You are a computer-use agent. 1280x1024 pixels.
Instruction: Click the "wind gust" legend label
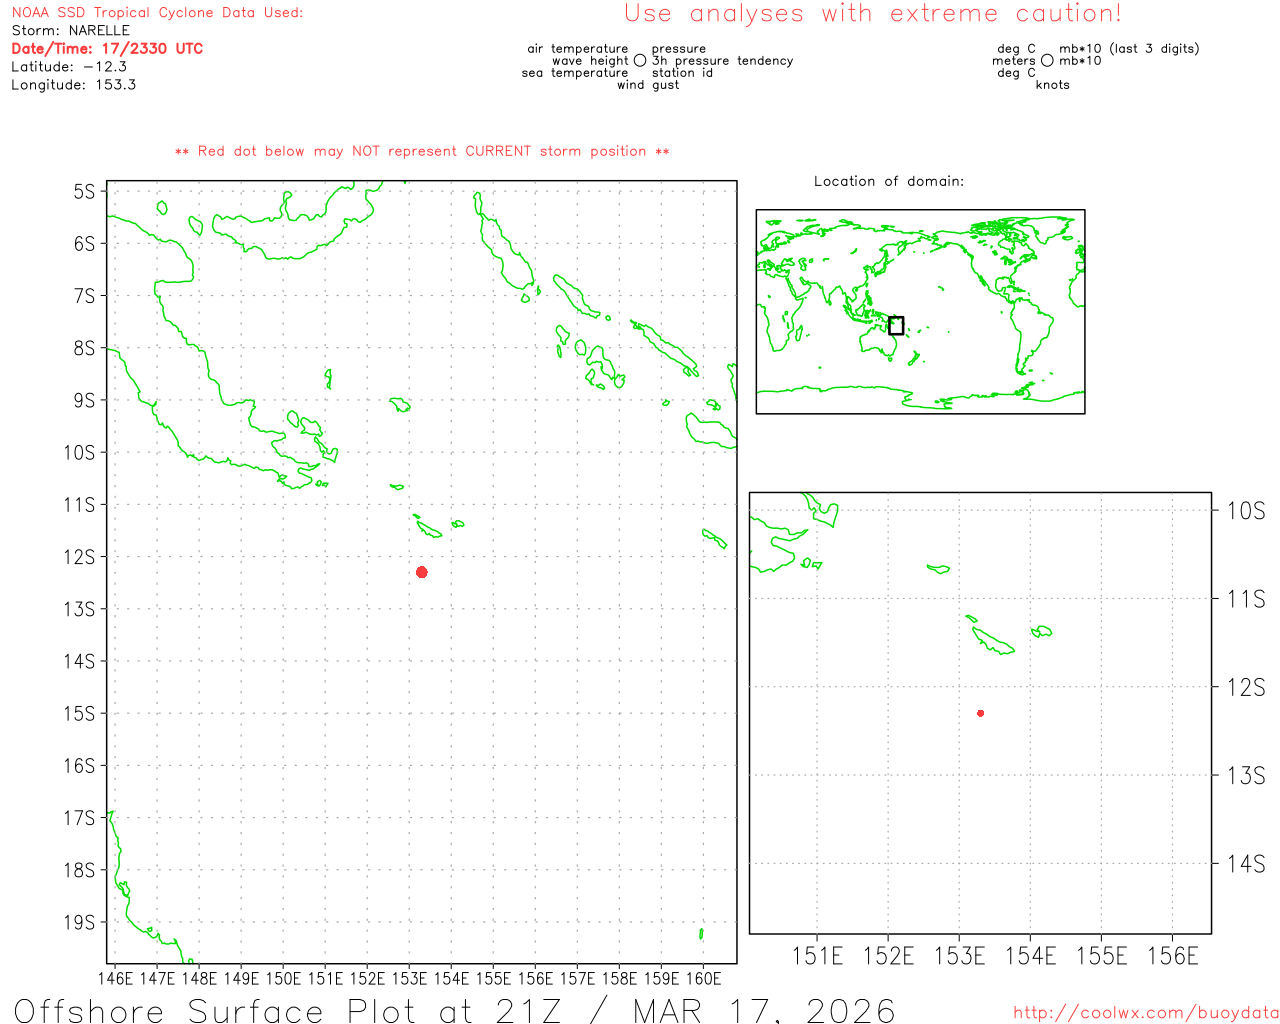coord(647,85)
